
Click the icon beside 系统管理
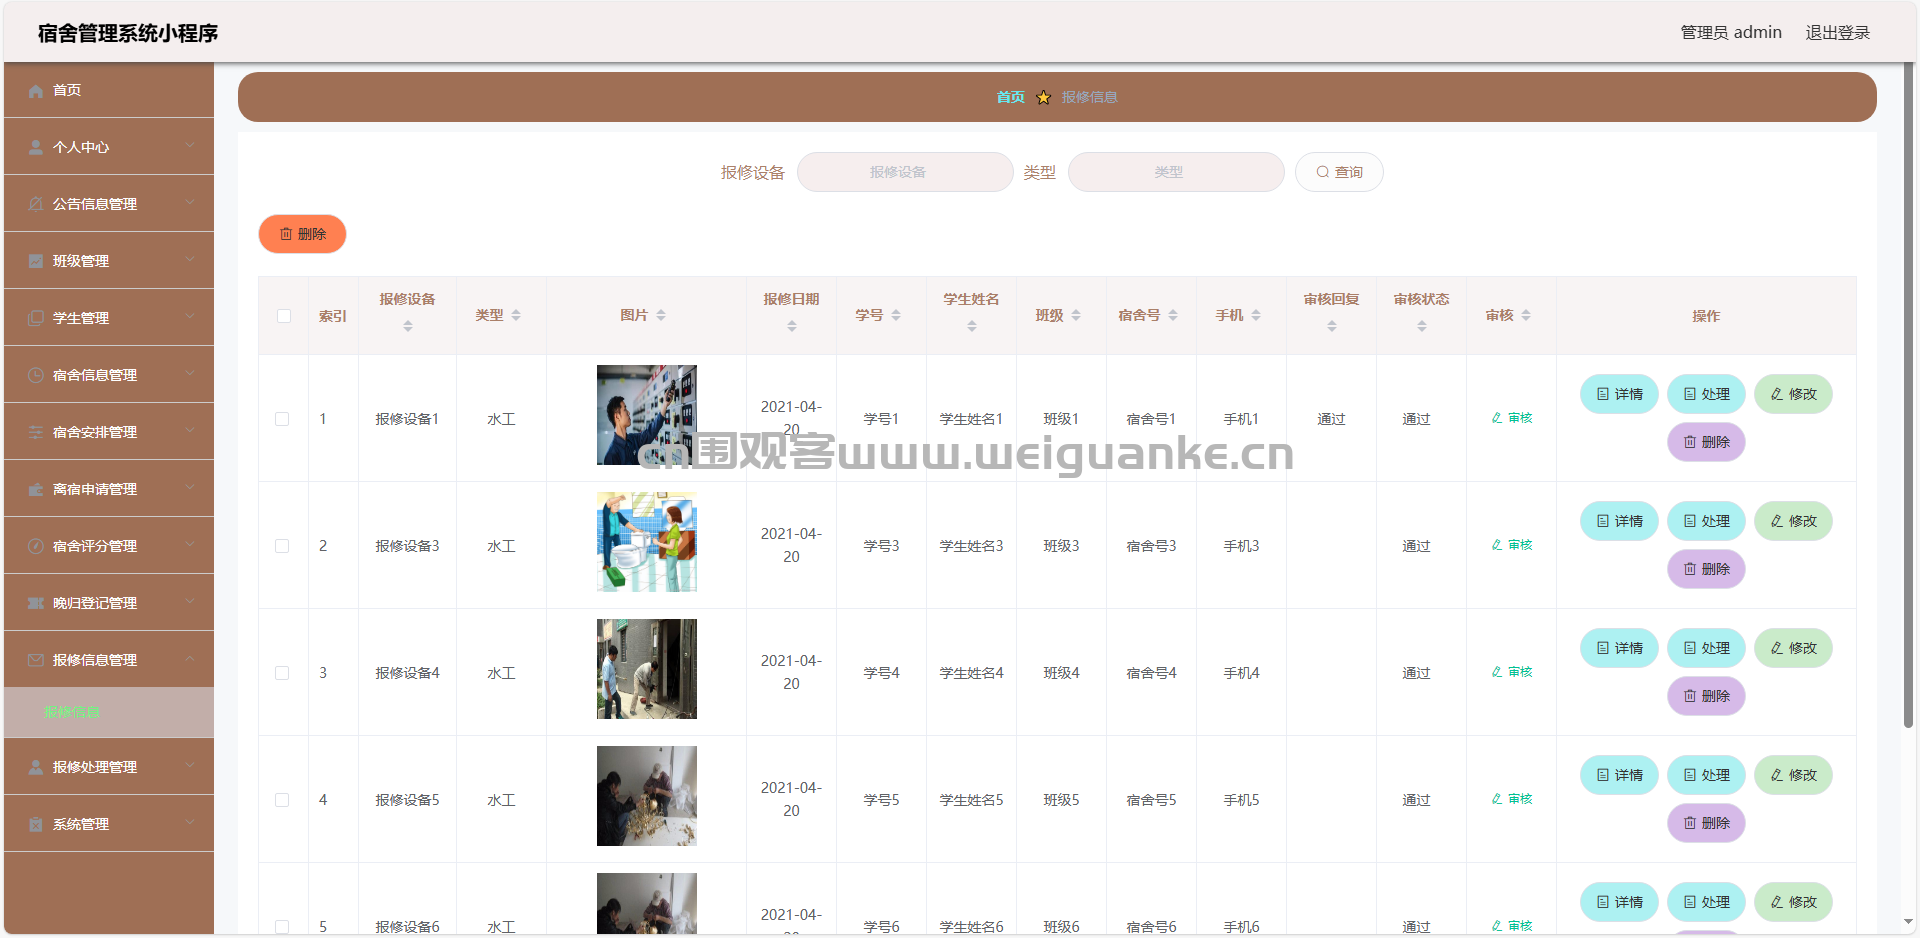click(36, 825)
